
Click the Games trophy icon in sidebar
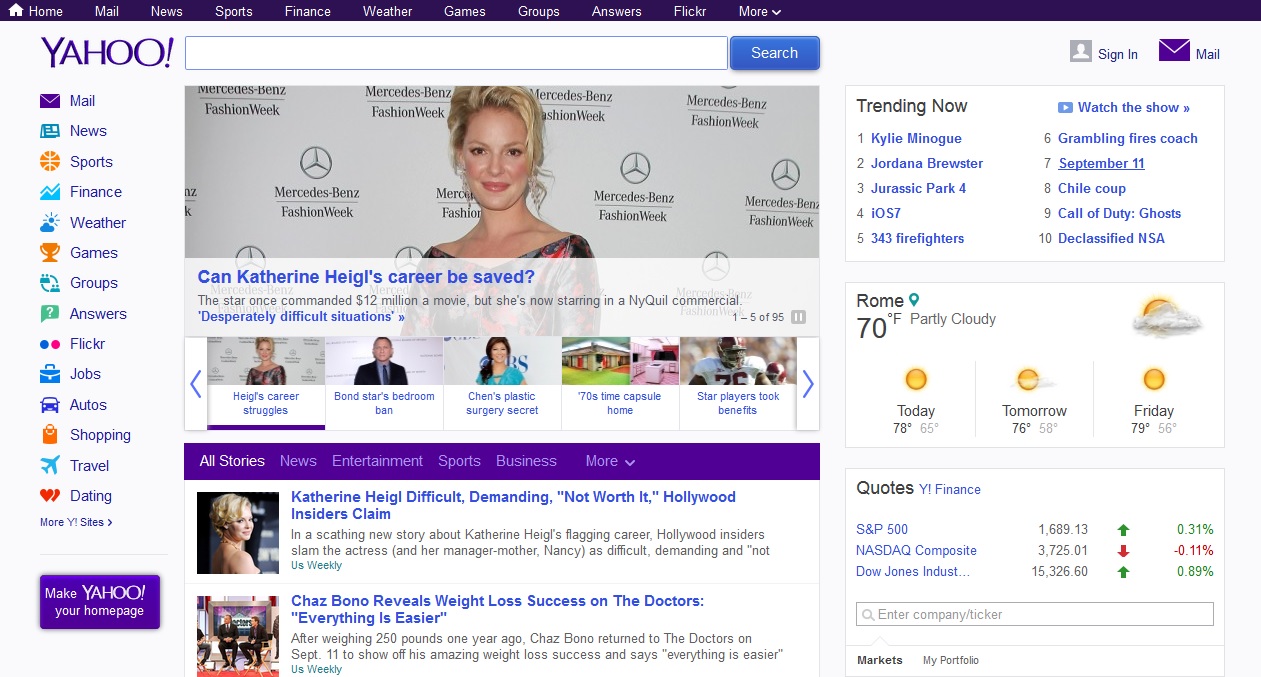click(50, 253)
